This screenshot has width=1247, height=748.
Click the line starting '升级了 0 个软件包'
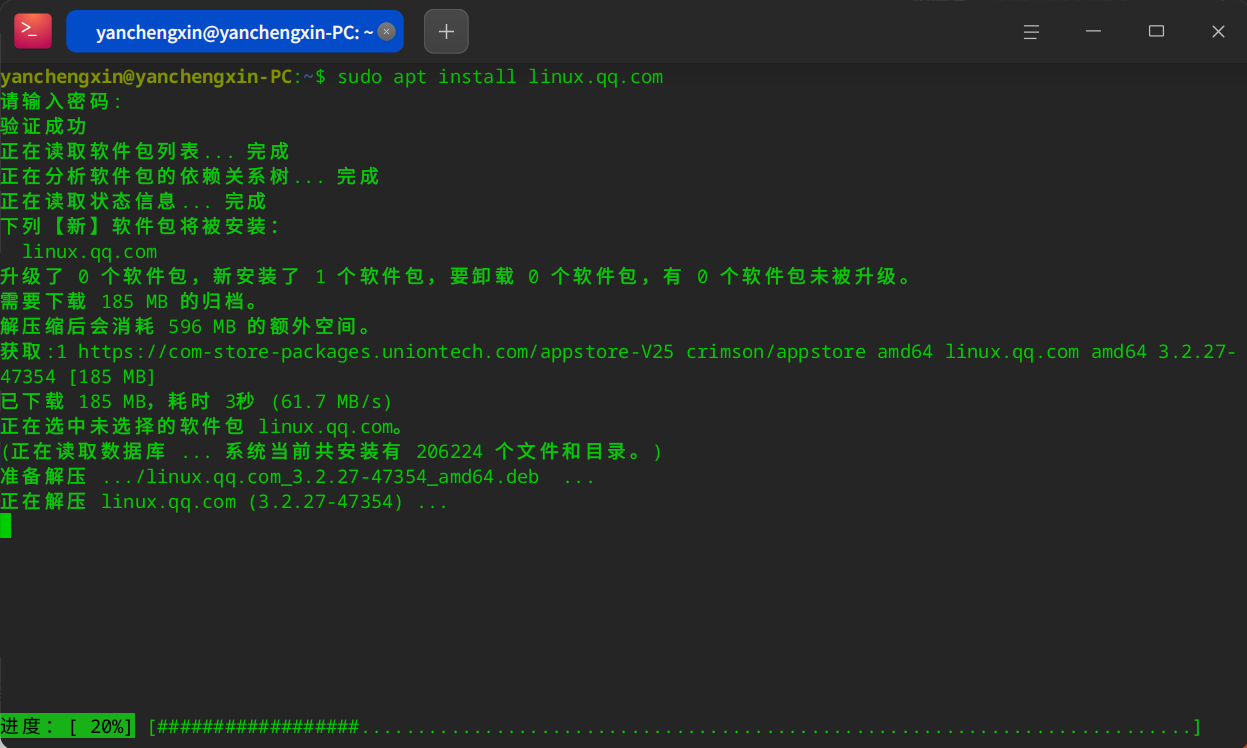pos(457,277)
